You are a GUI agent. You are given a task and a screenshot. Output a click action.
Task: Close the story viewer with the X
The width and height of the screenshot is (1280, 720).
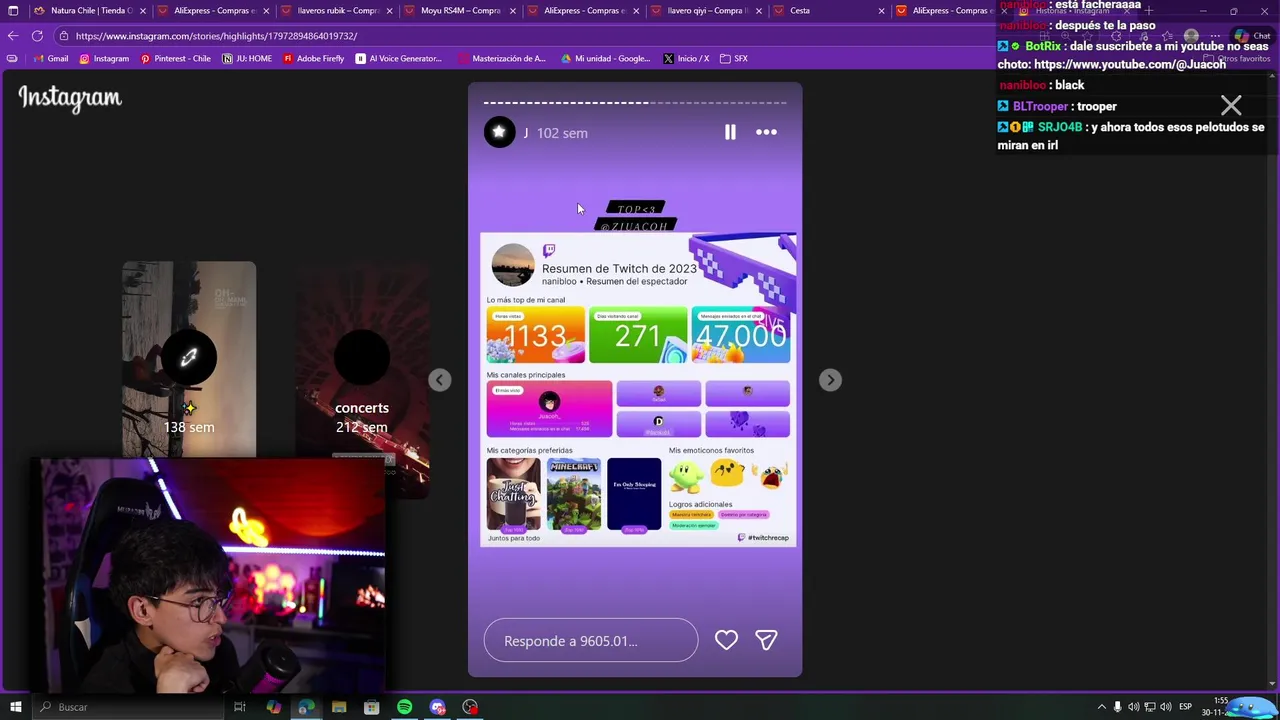[1231, 105]
